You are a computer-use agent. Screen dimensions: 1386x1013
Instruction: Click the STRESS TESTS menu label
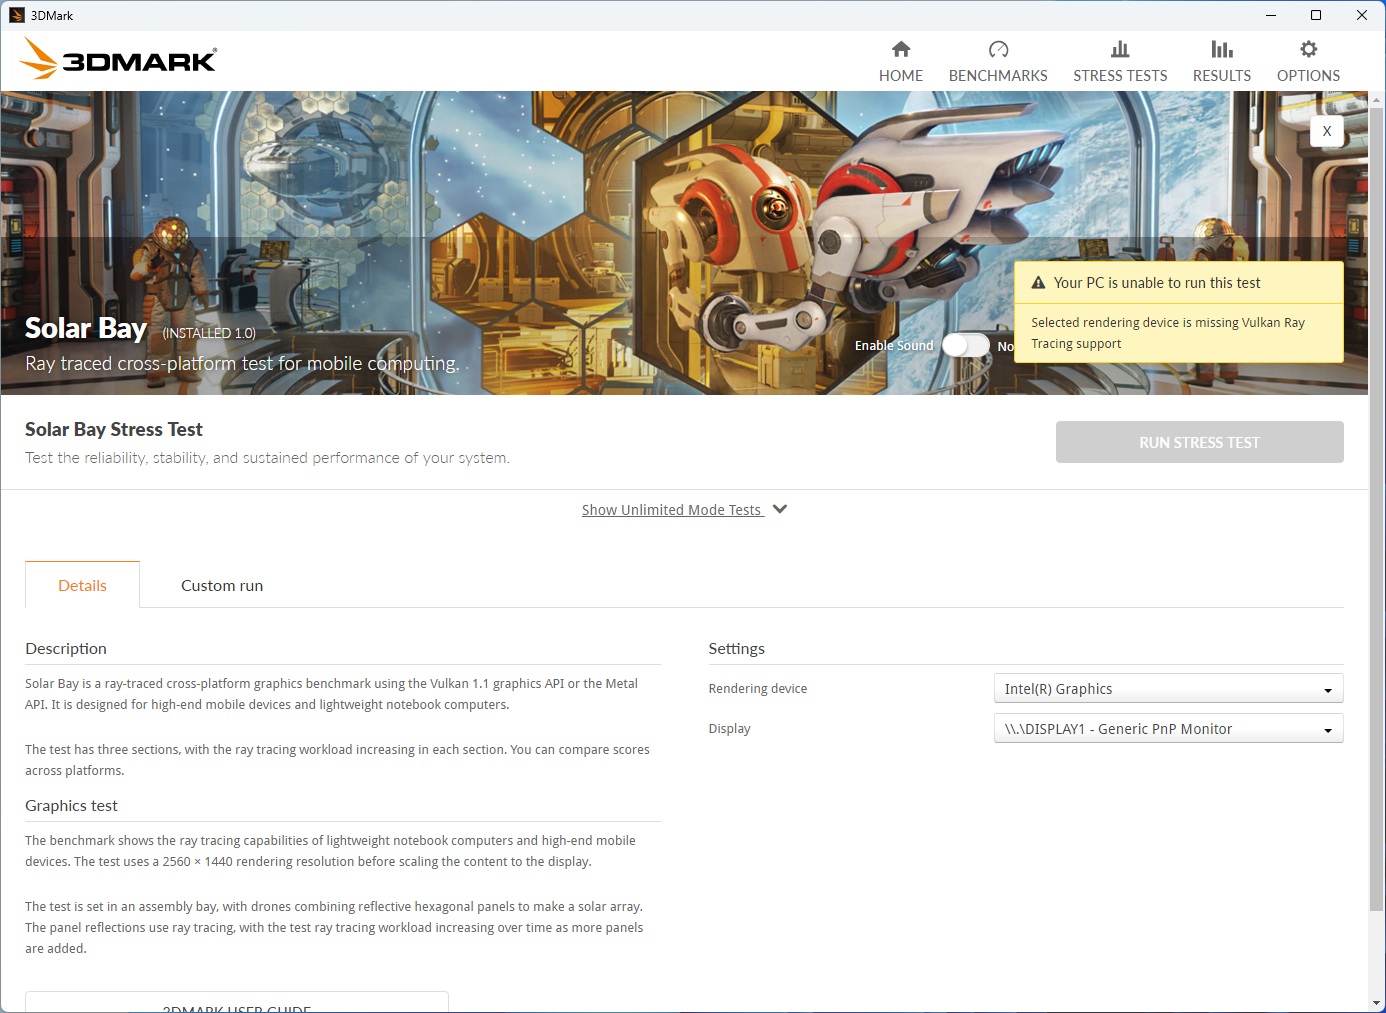point(1120,76)
